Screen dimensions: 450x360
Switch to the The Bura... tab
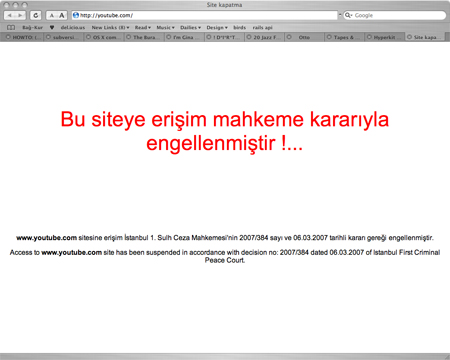[144, 37]
